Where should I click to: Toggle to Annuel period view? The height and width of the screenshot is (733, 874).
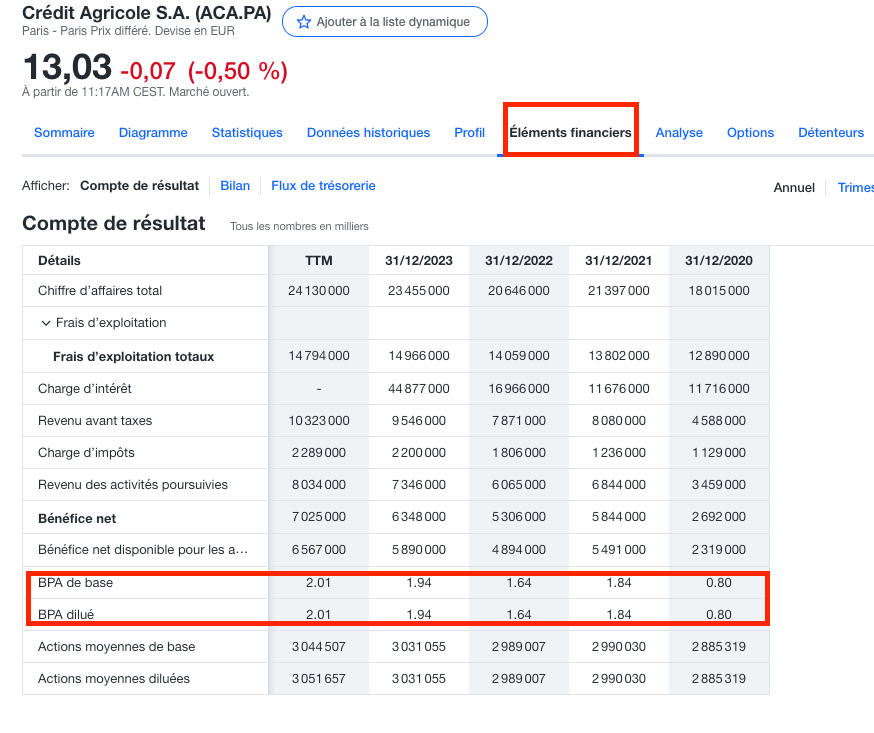click(x=794, y=188)
